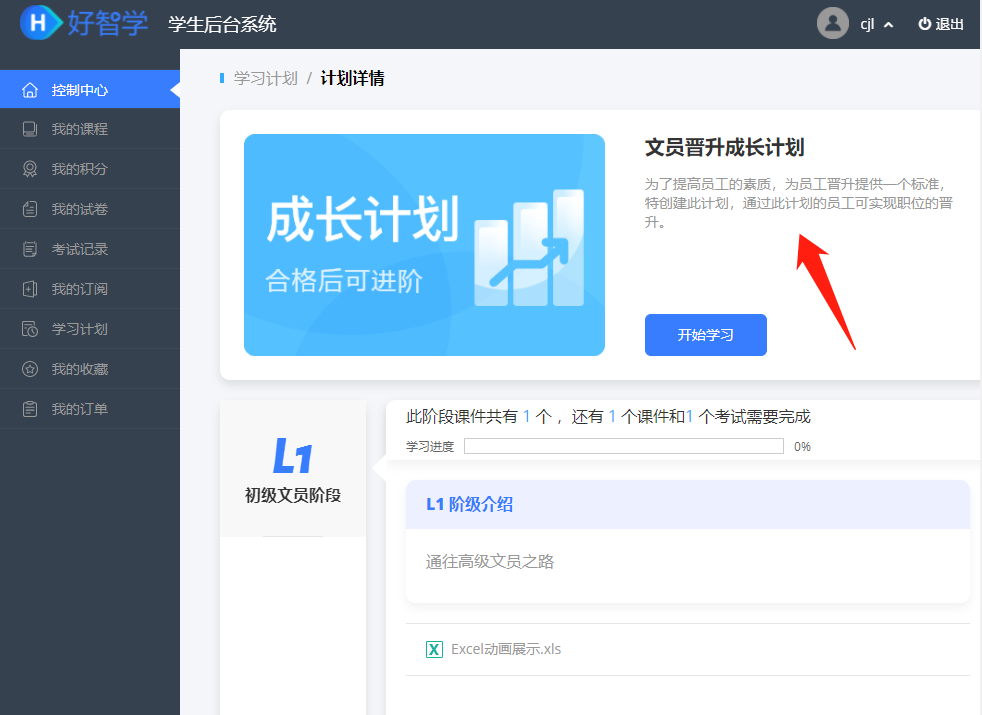
Task: Click the 此阶段课件共有 summary text
Action: (608, 416)
